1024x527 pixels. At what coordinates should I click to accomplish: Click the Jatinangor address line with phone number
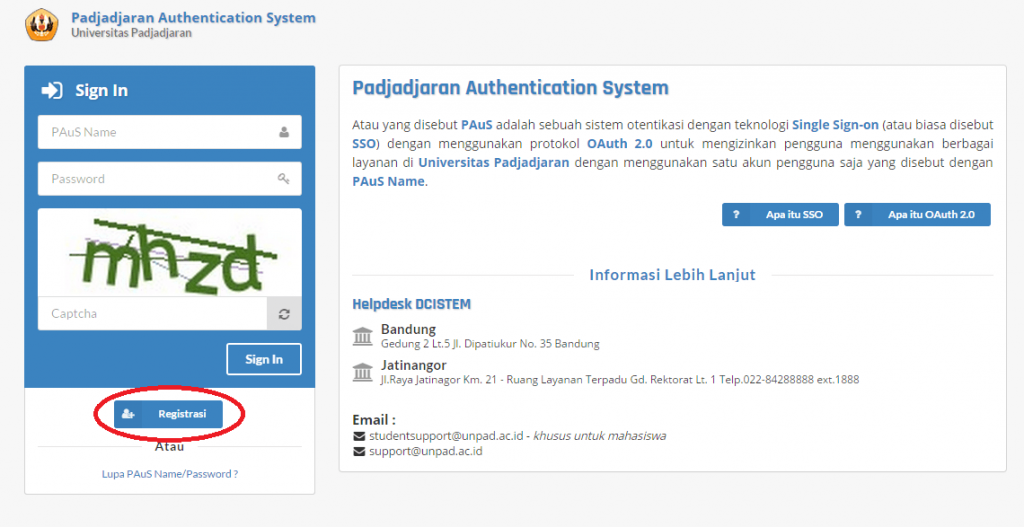click(620, 379)
